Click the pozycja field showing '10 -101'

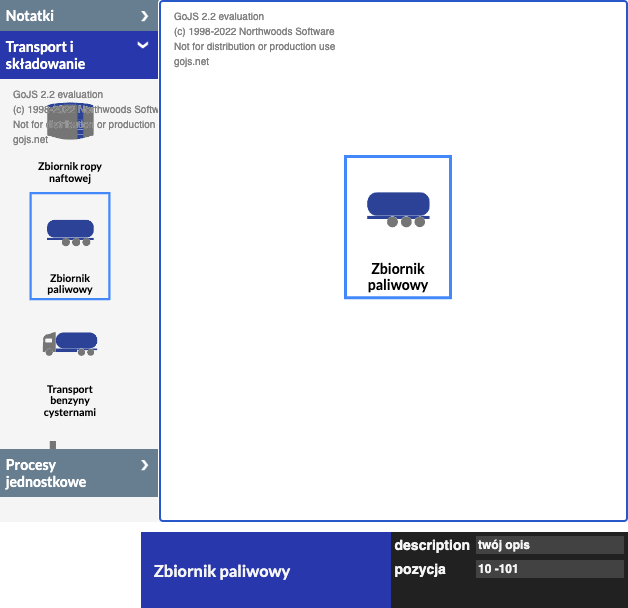[549, 569]
